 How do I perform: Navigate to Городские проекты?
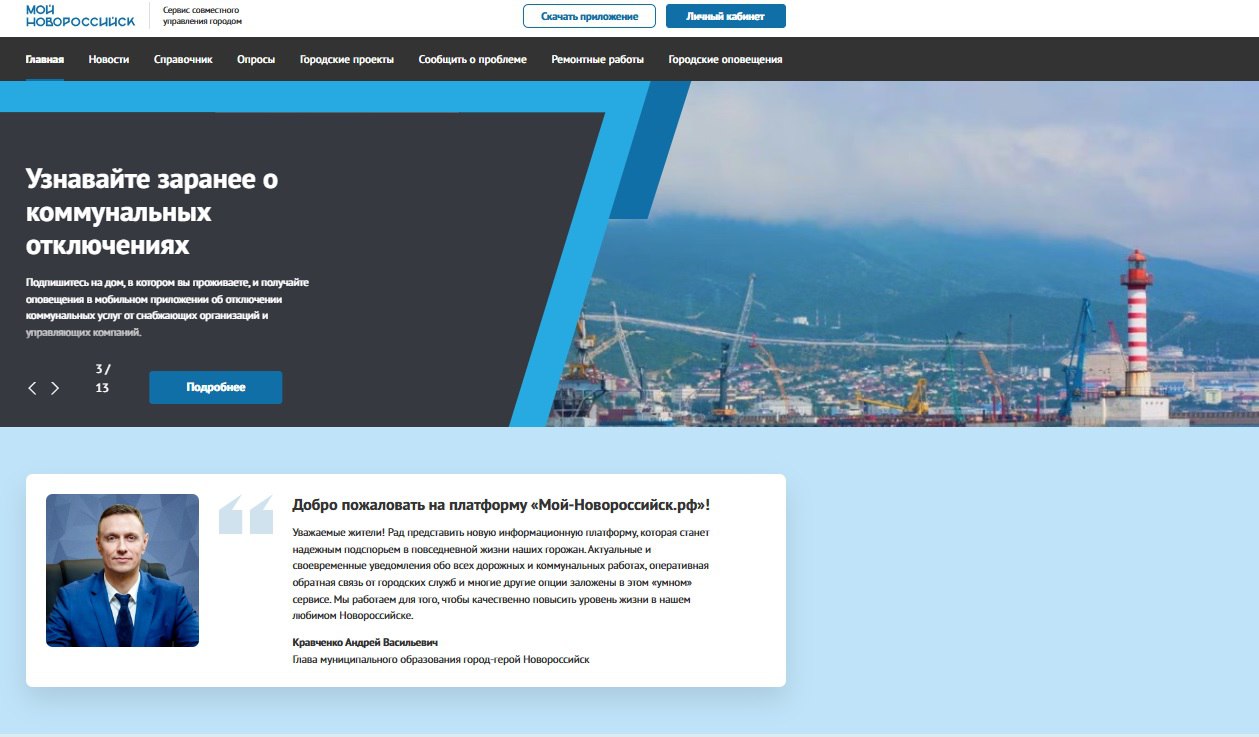(x=347, y=60)
